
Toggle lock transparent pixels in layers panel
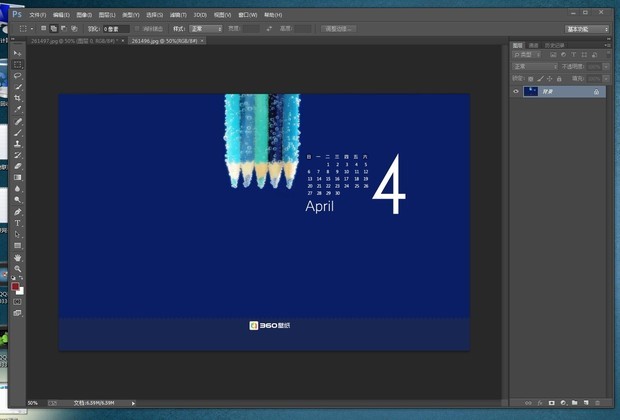[530, 77]
